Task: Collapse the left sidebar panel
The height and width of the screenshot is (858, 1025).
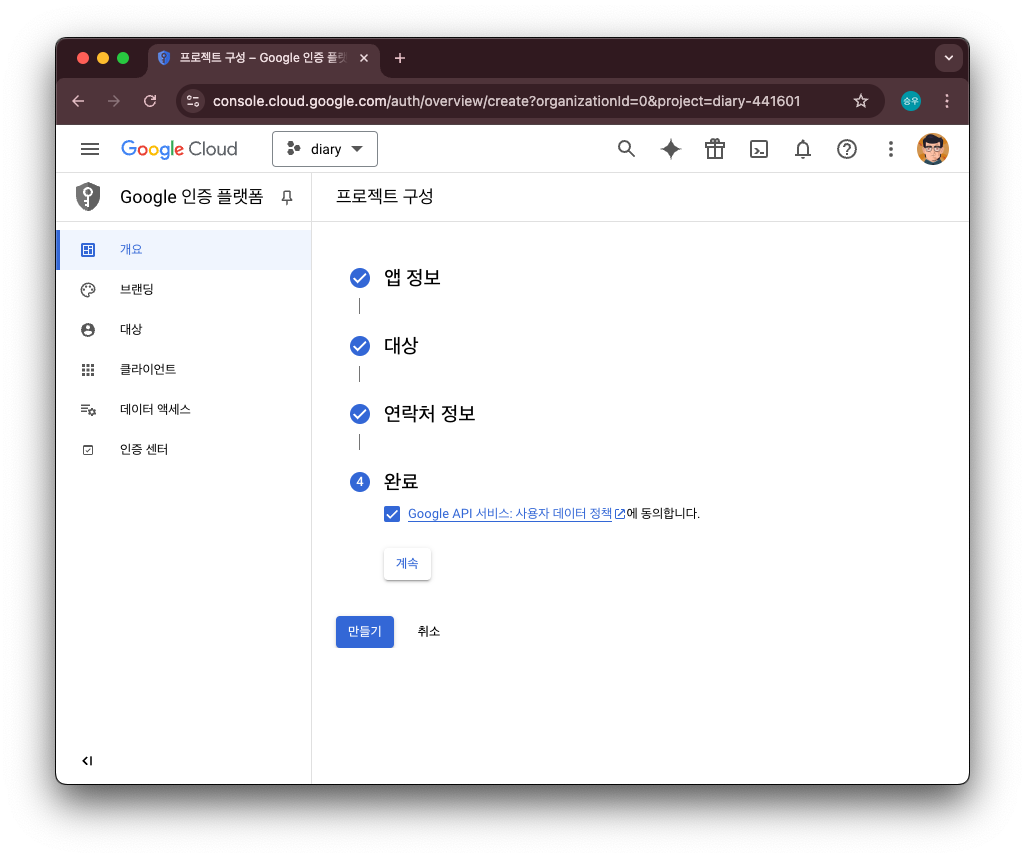Action: pyautogui.click(x=87, y=761)
